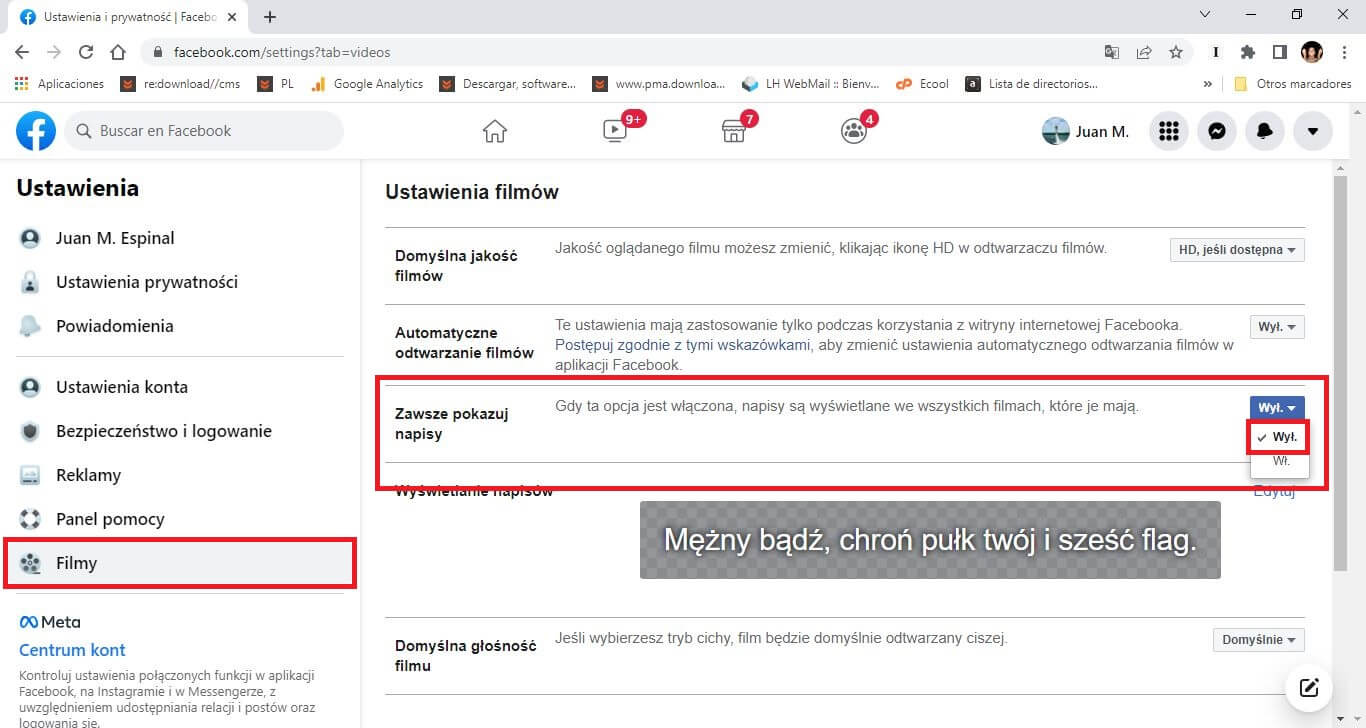Click the translate page icon
The image size is (1366, 728).
(x=1112, y=52)
